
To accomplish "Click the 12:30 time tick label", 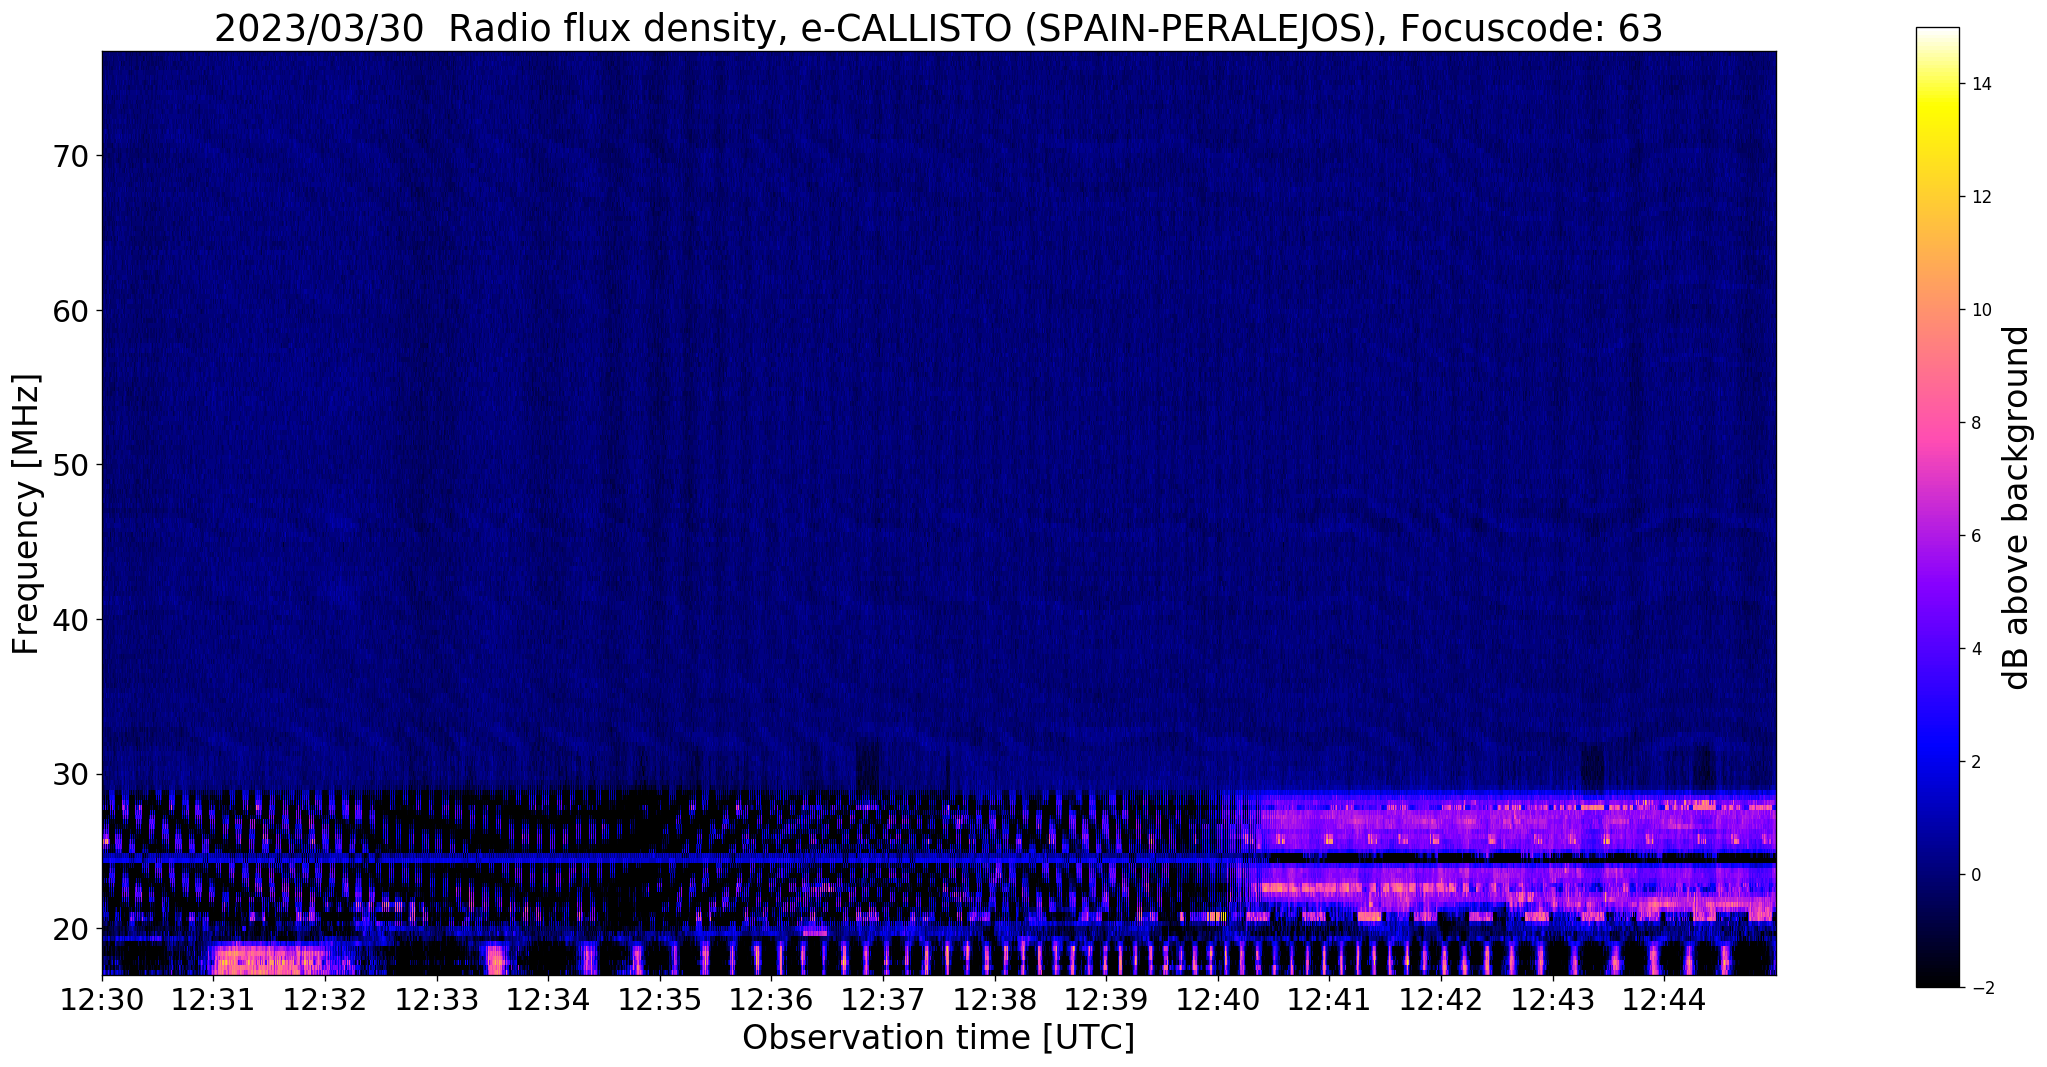I will (x=102, y=998).
